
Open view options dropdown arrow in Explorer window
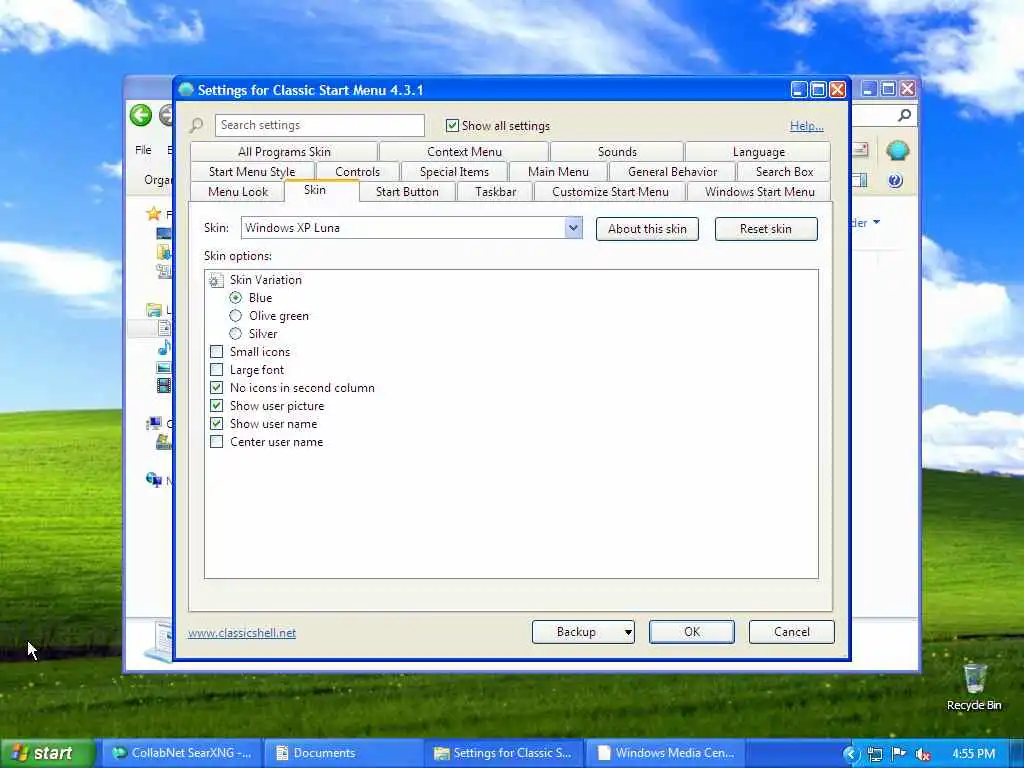tap(876, 223)
